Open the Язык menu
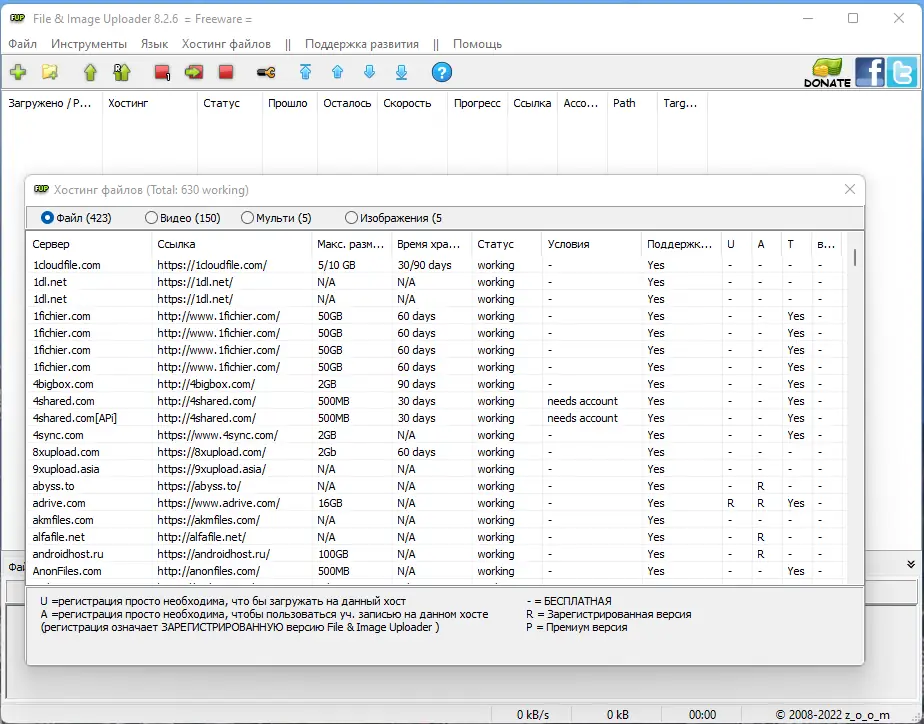This screenshot has height=724, width=924. pos(154,44)
